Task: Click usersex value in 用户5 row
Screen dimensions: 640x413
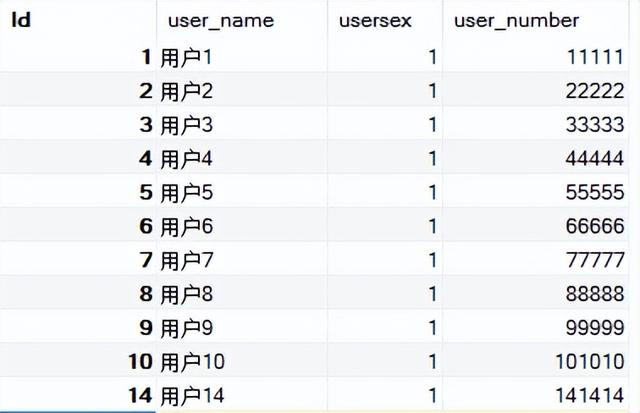Action: pos(385,192)
